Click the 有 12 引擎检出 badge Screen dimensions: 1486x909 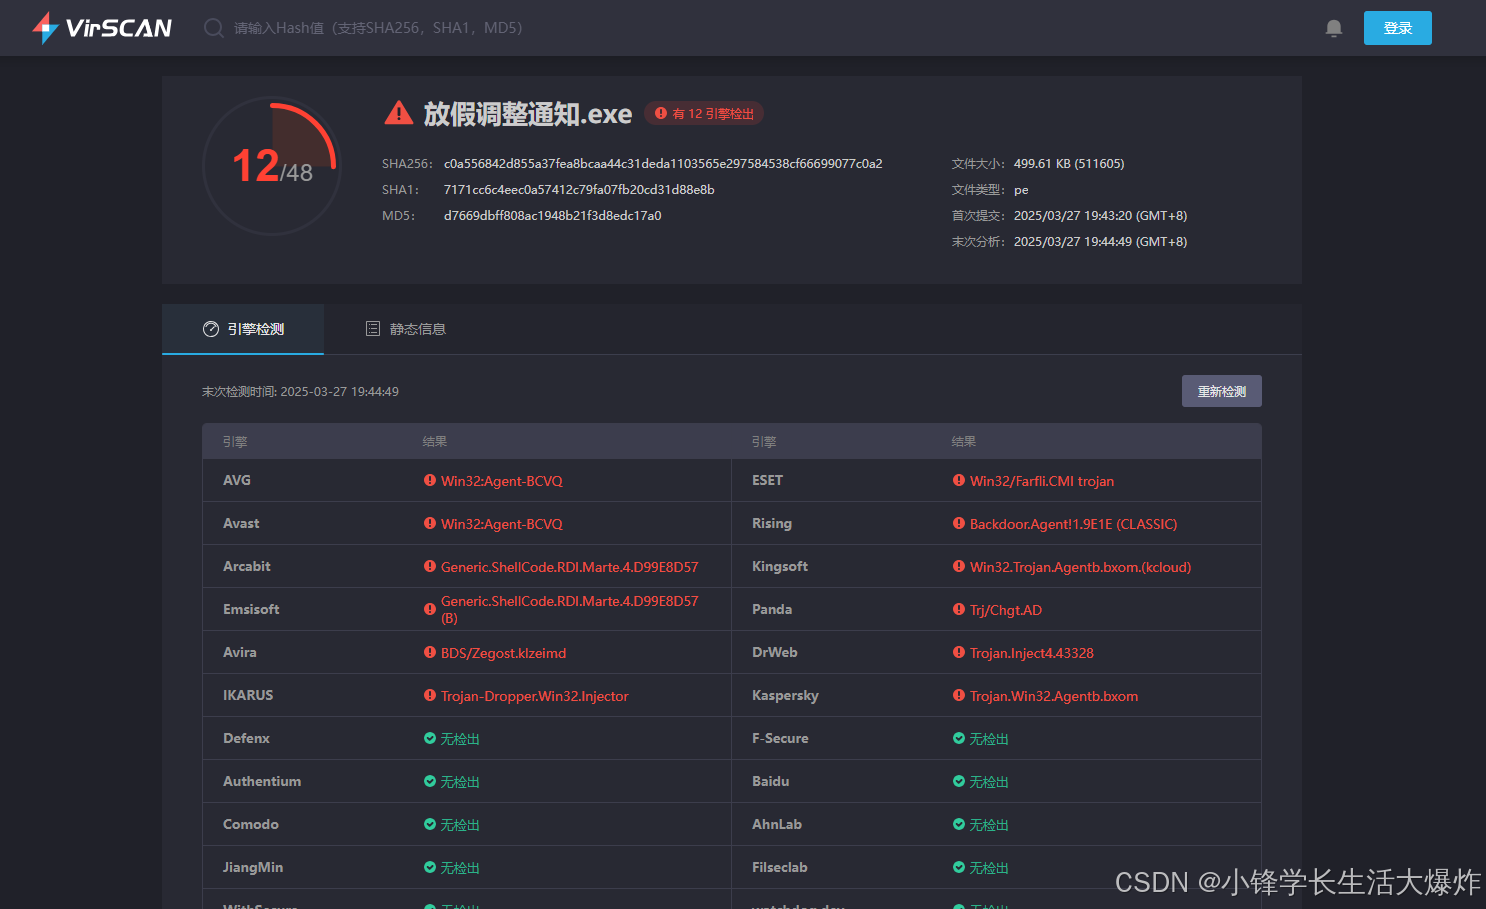click(704, 113)
